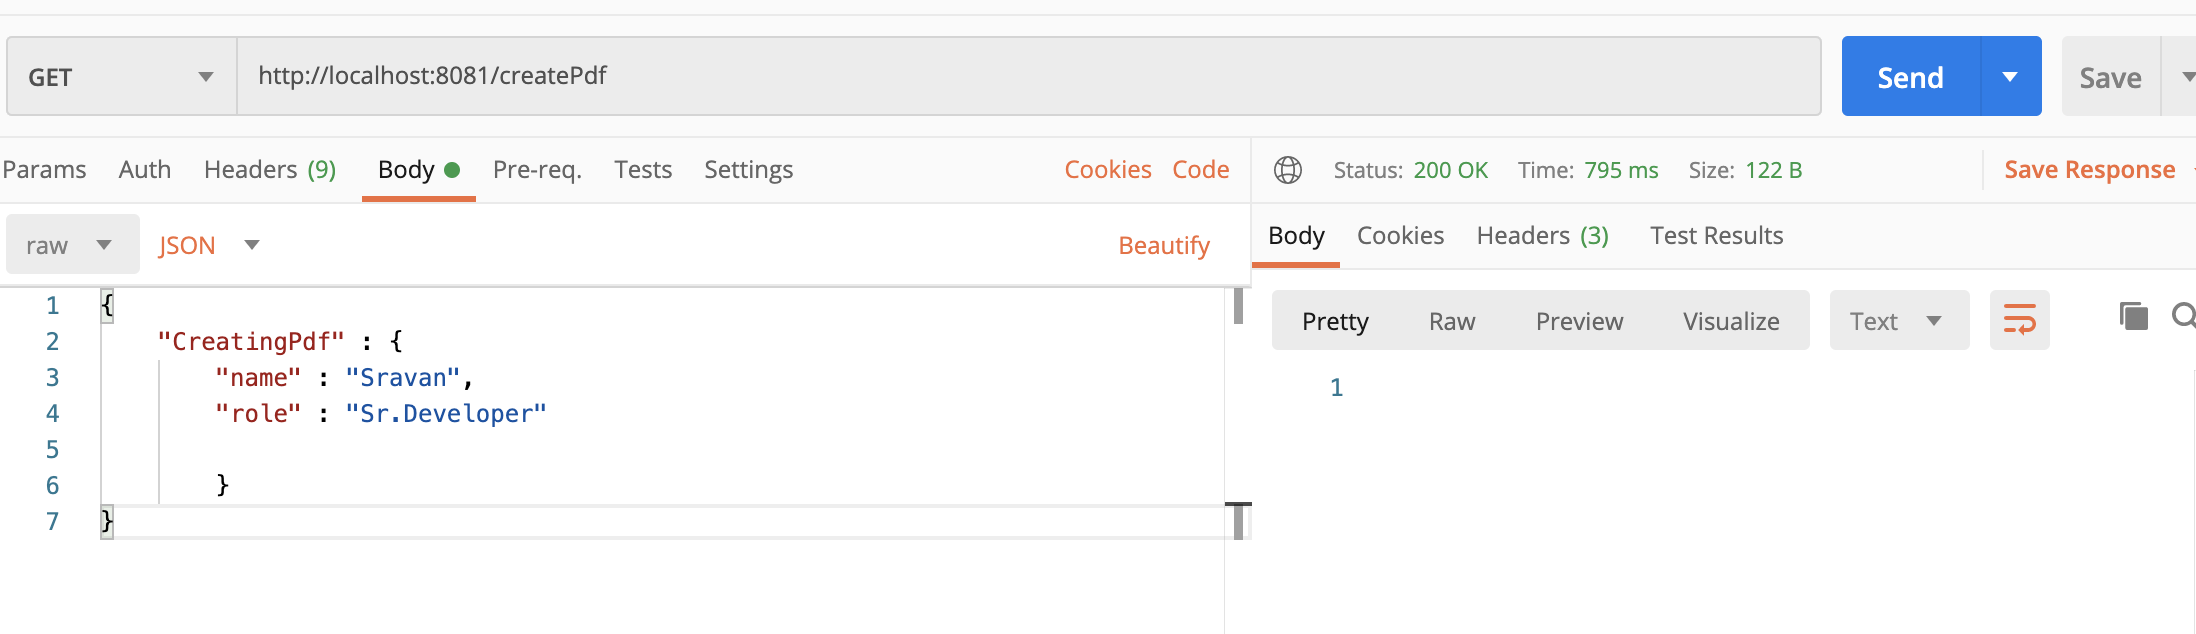Change the JSON format dropdown
The image size is (2196, 634).
point(208,245)
